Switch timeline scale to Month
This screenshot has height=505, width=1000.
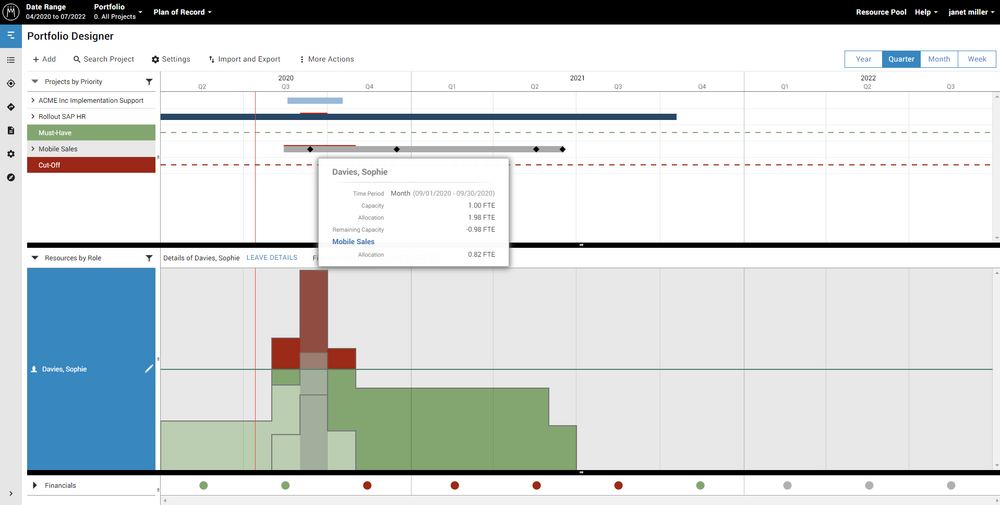pos(938,59)
